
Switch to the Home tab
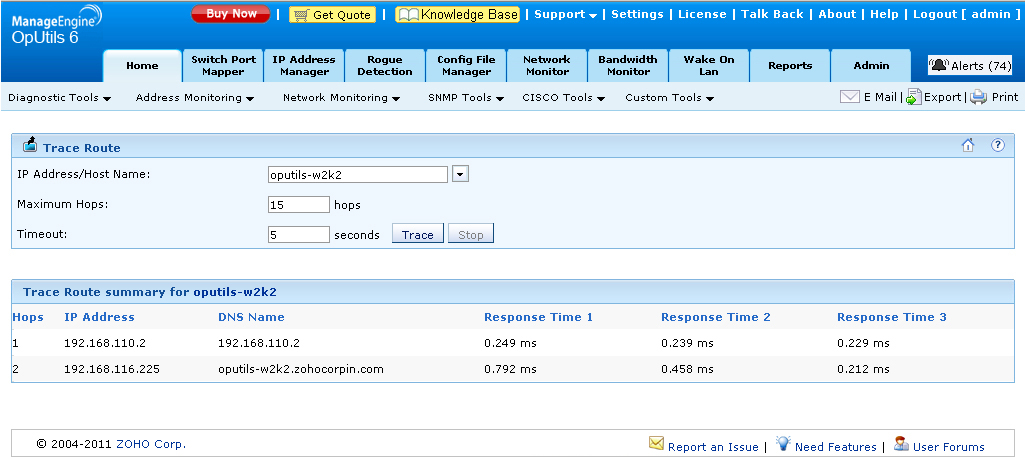point(142,65)
